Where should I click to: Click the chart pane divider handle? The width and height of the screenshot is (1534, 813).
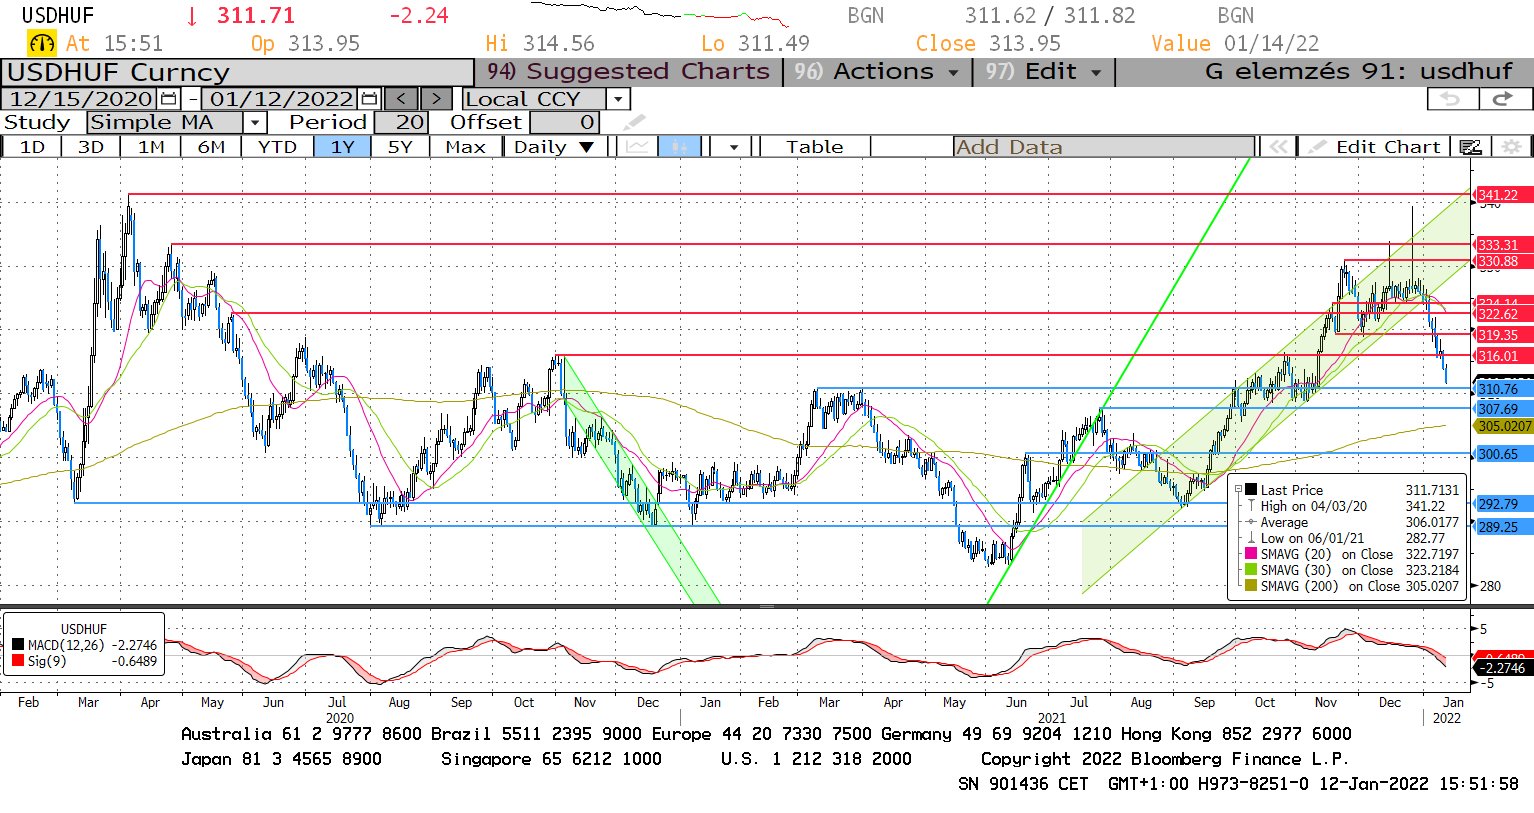767,606
